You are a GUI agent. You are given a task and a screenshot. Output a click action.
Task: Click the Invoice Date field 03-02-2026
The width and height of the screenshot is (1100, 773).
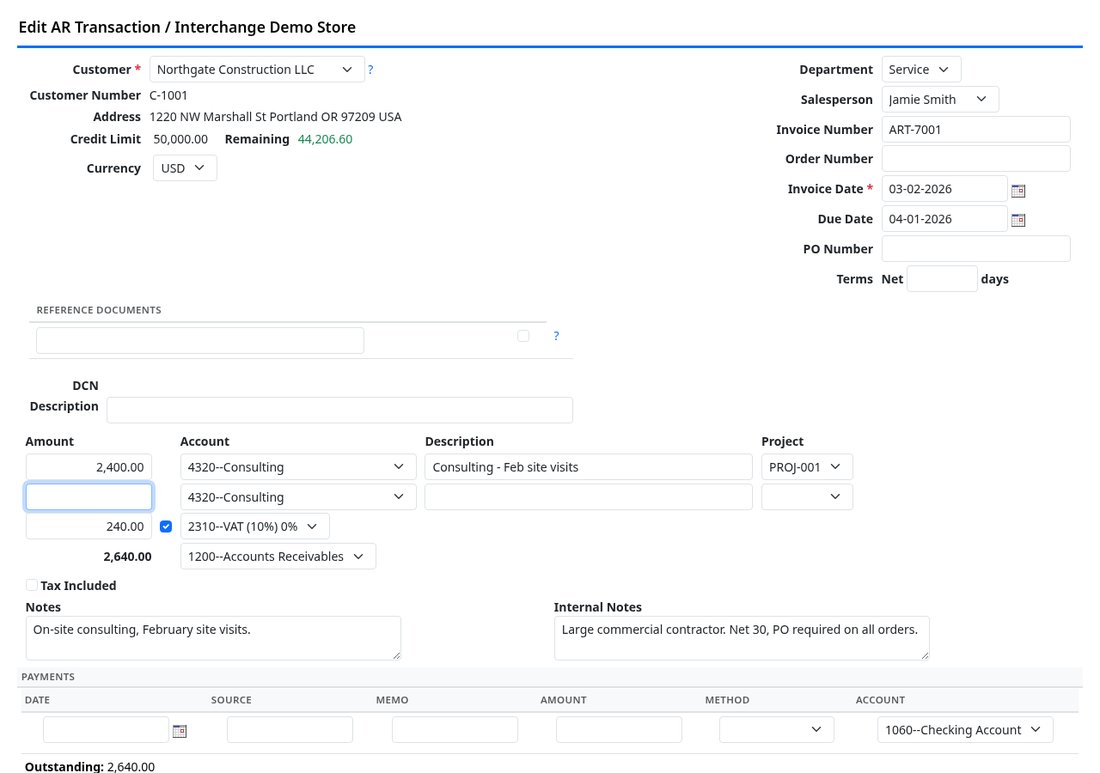pos(944,189)
